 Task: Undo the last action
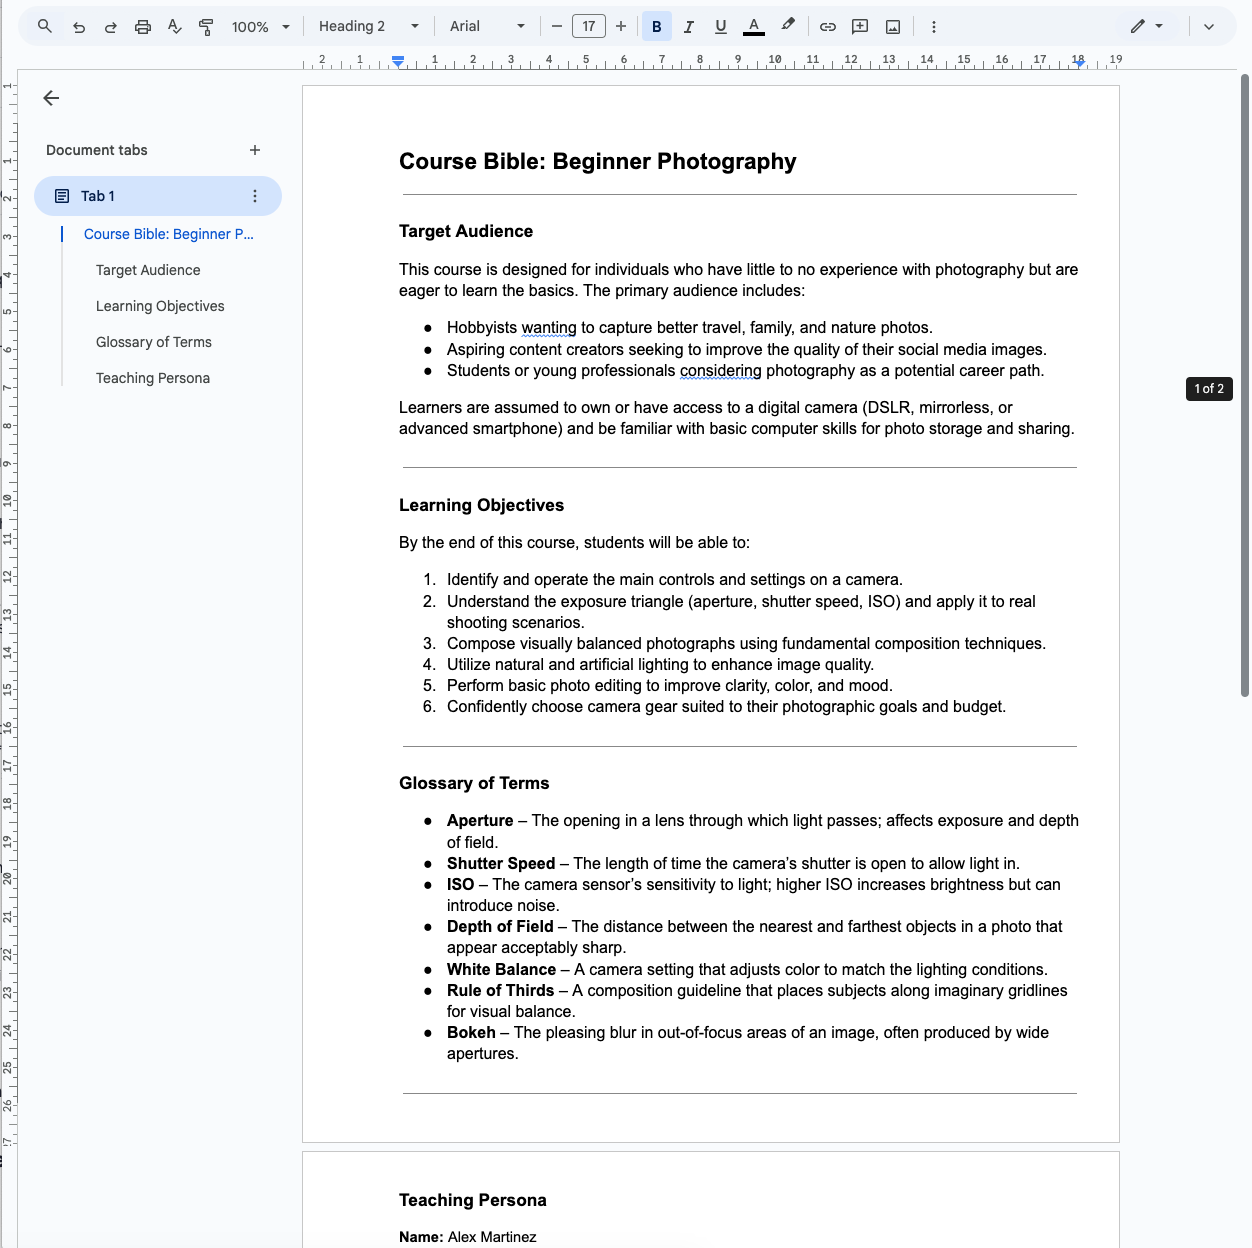pos(79,27)
